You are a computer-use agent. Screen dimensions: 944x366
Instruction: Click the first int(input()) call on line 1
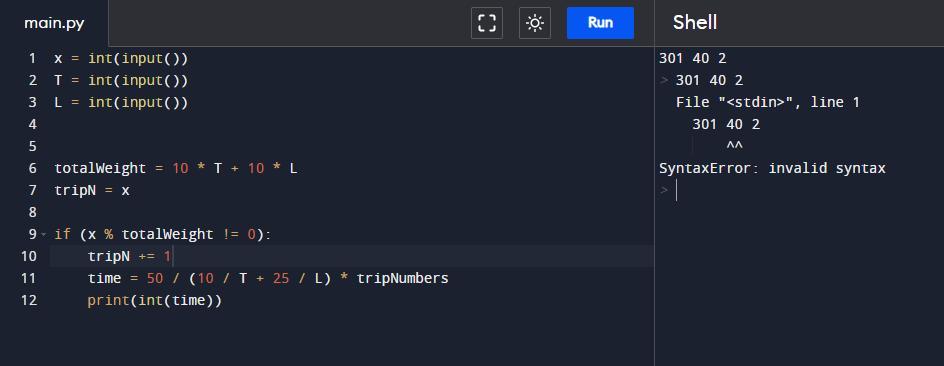click(x=138, y=58)
